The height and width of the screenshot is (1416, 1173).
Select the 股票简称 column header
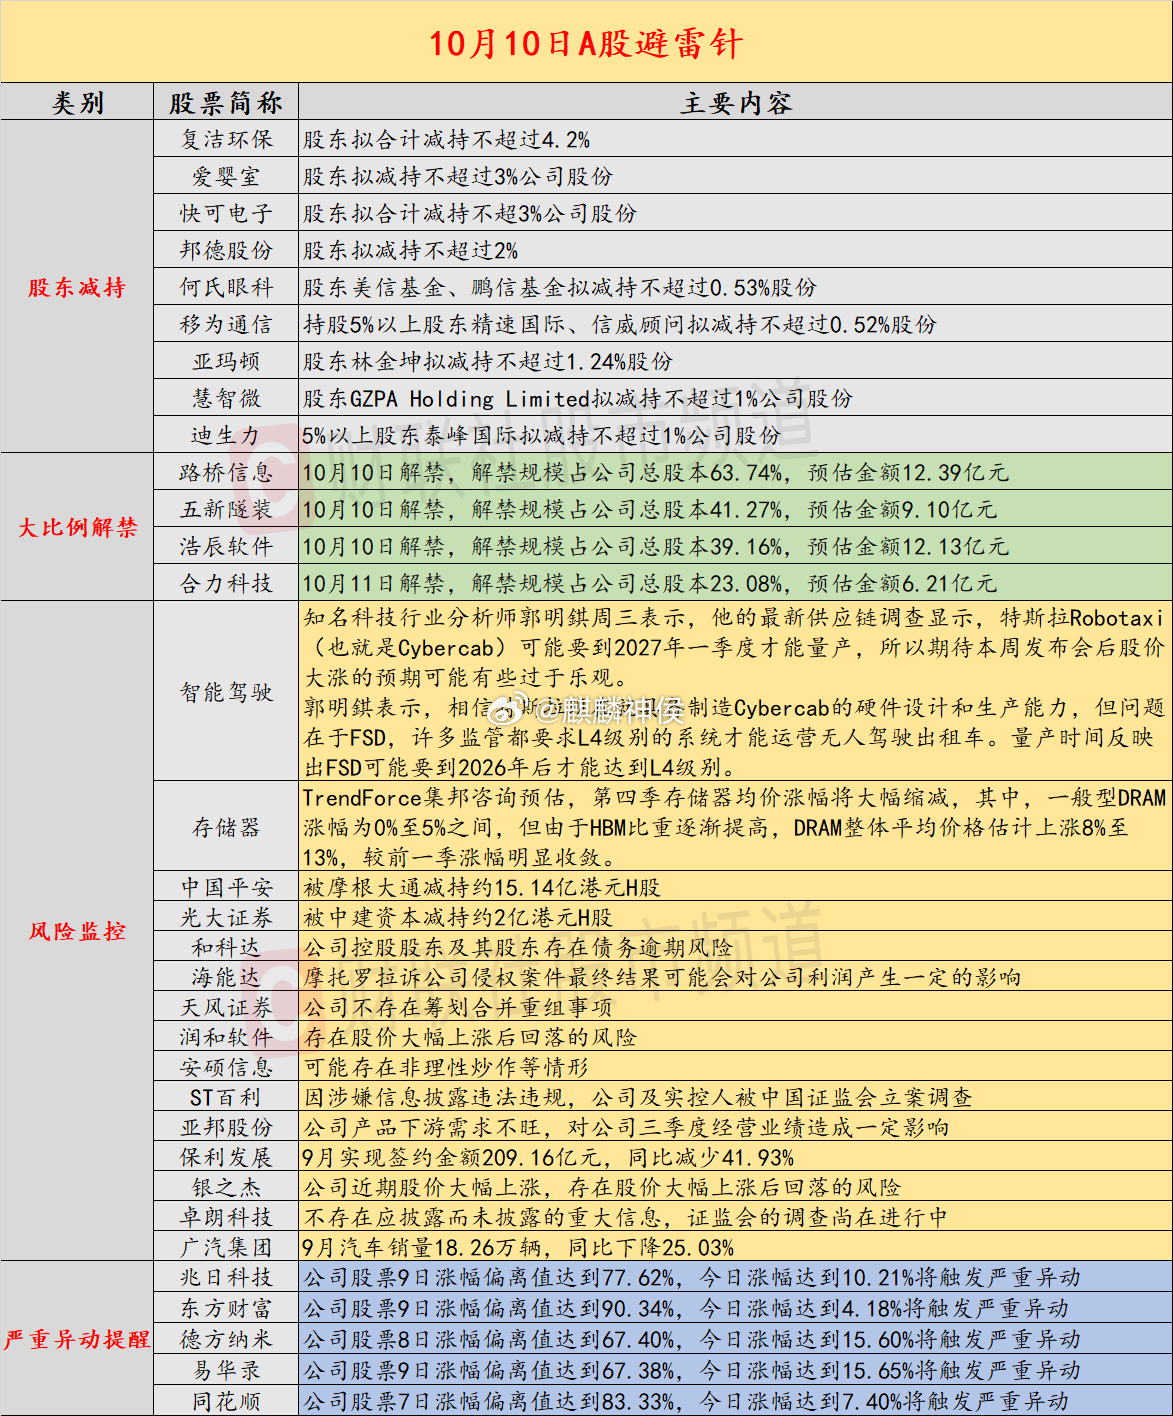(x=226, y=102)
